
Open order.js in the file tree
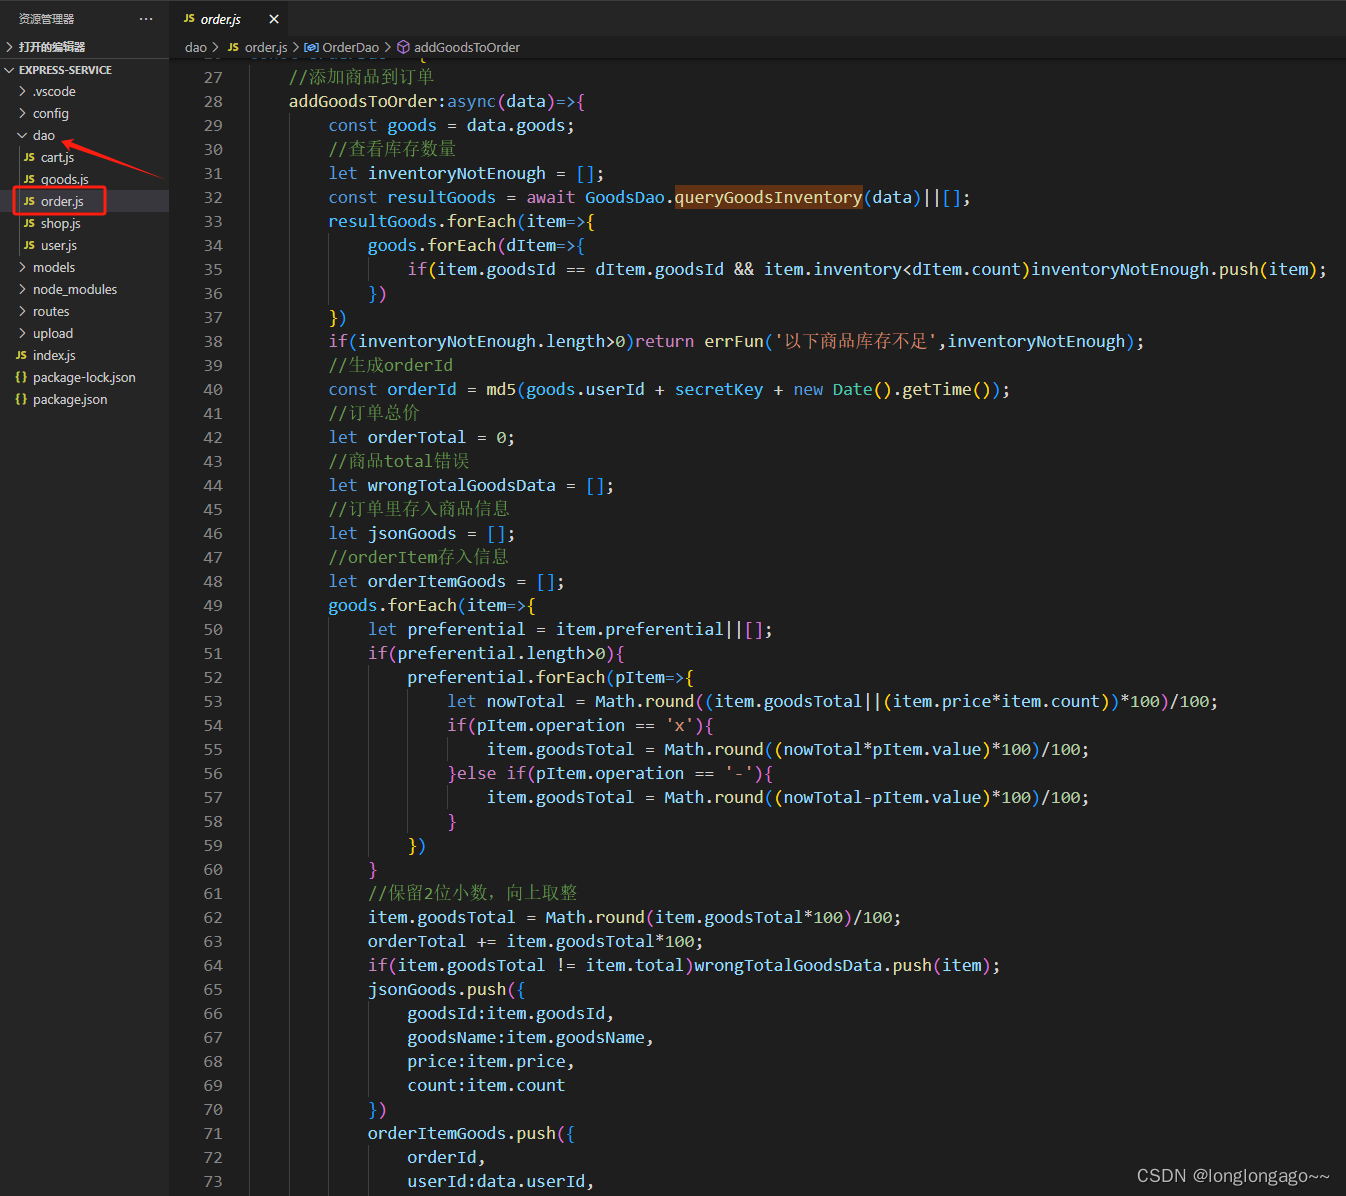[x=62, y=201]
